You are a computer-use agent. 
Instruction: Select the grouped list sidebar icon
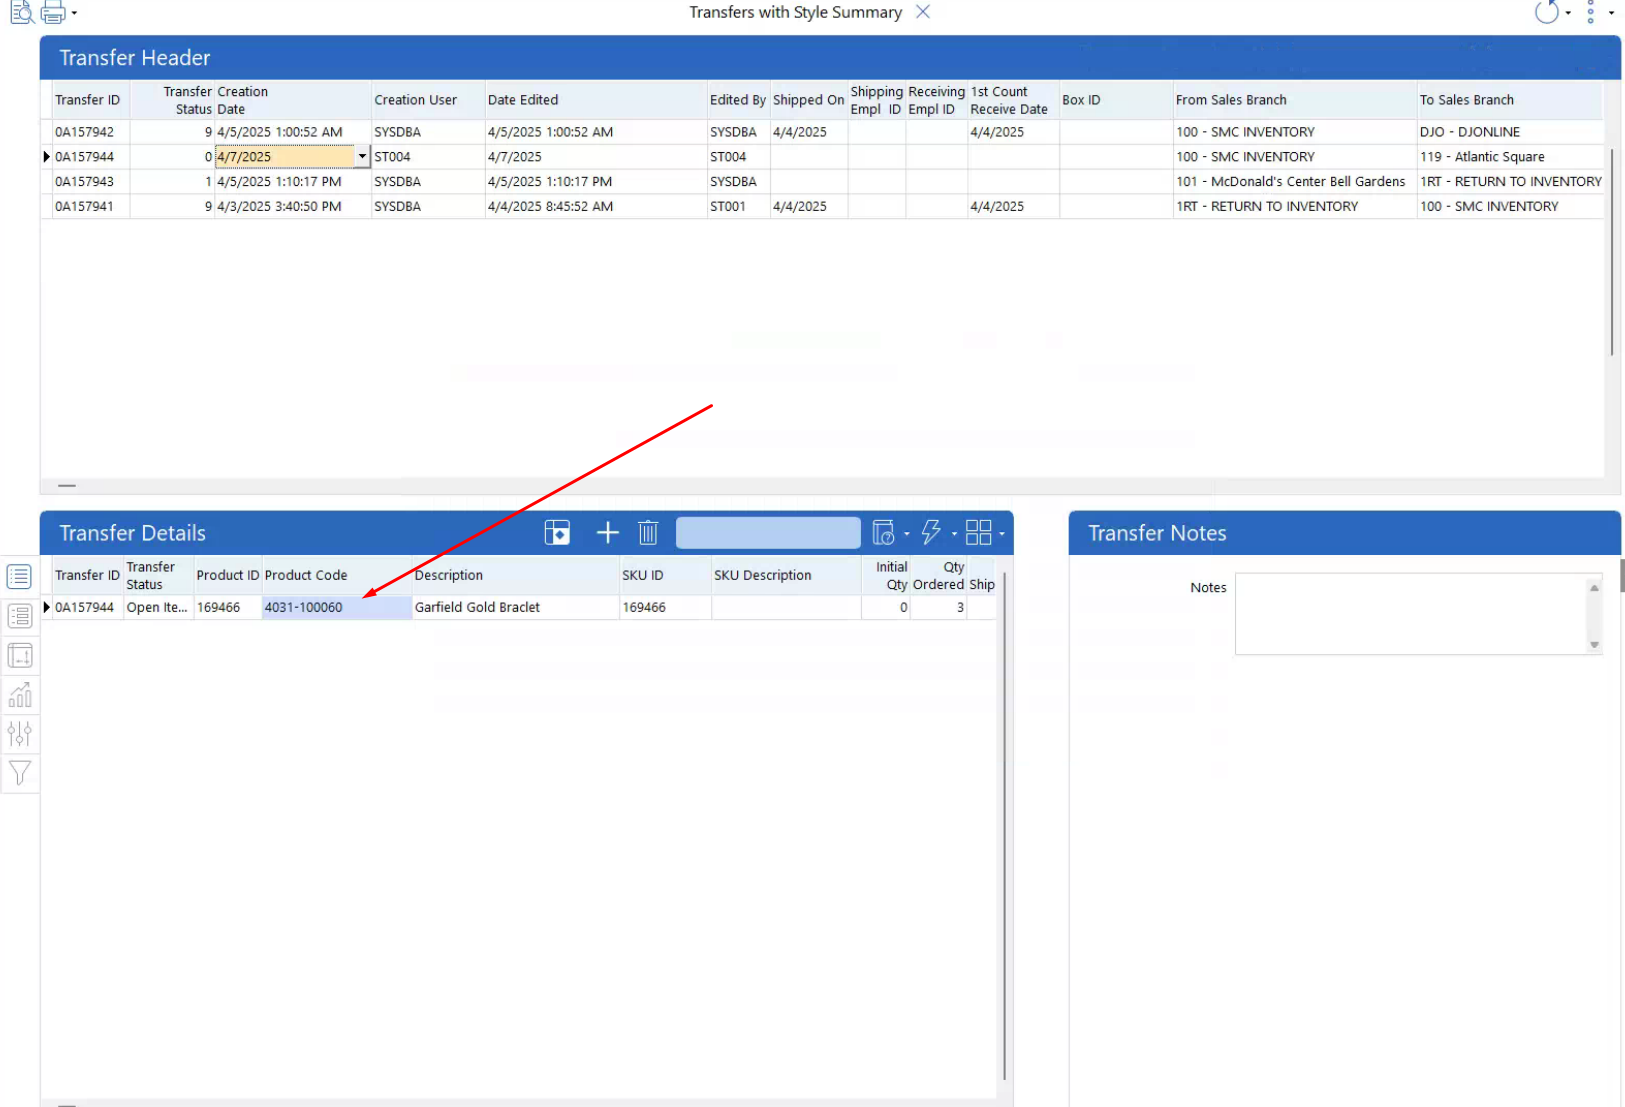tap(19, 616)
